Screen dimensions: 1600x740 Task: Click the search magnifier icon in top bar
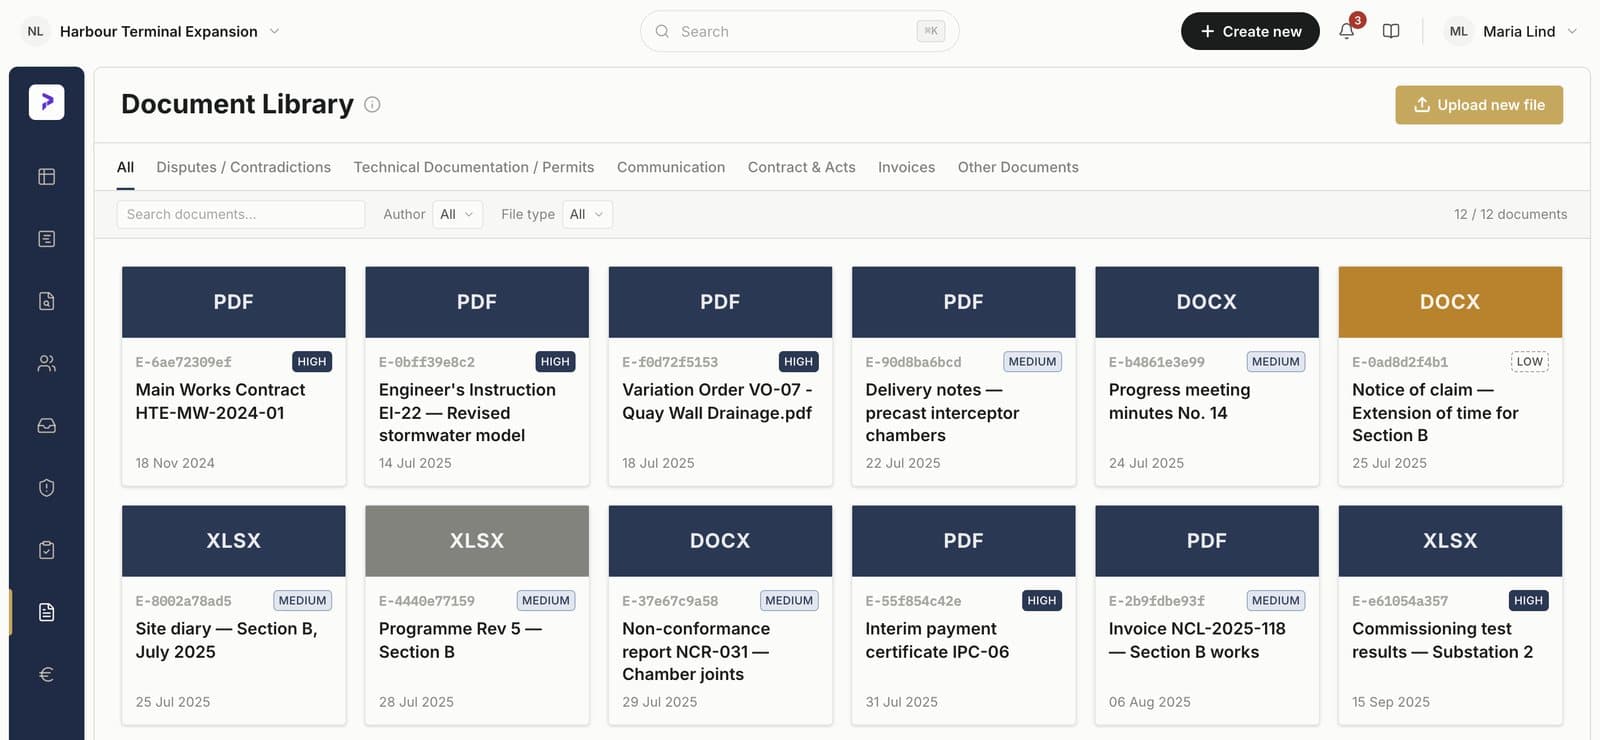[662, 31]
